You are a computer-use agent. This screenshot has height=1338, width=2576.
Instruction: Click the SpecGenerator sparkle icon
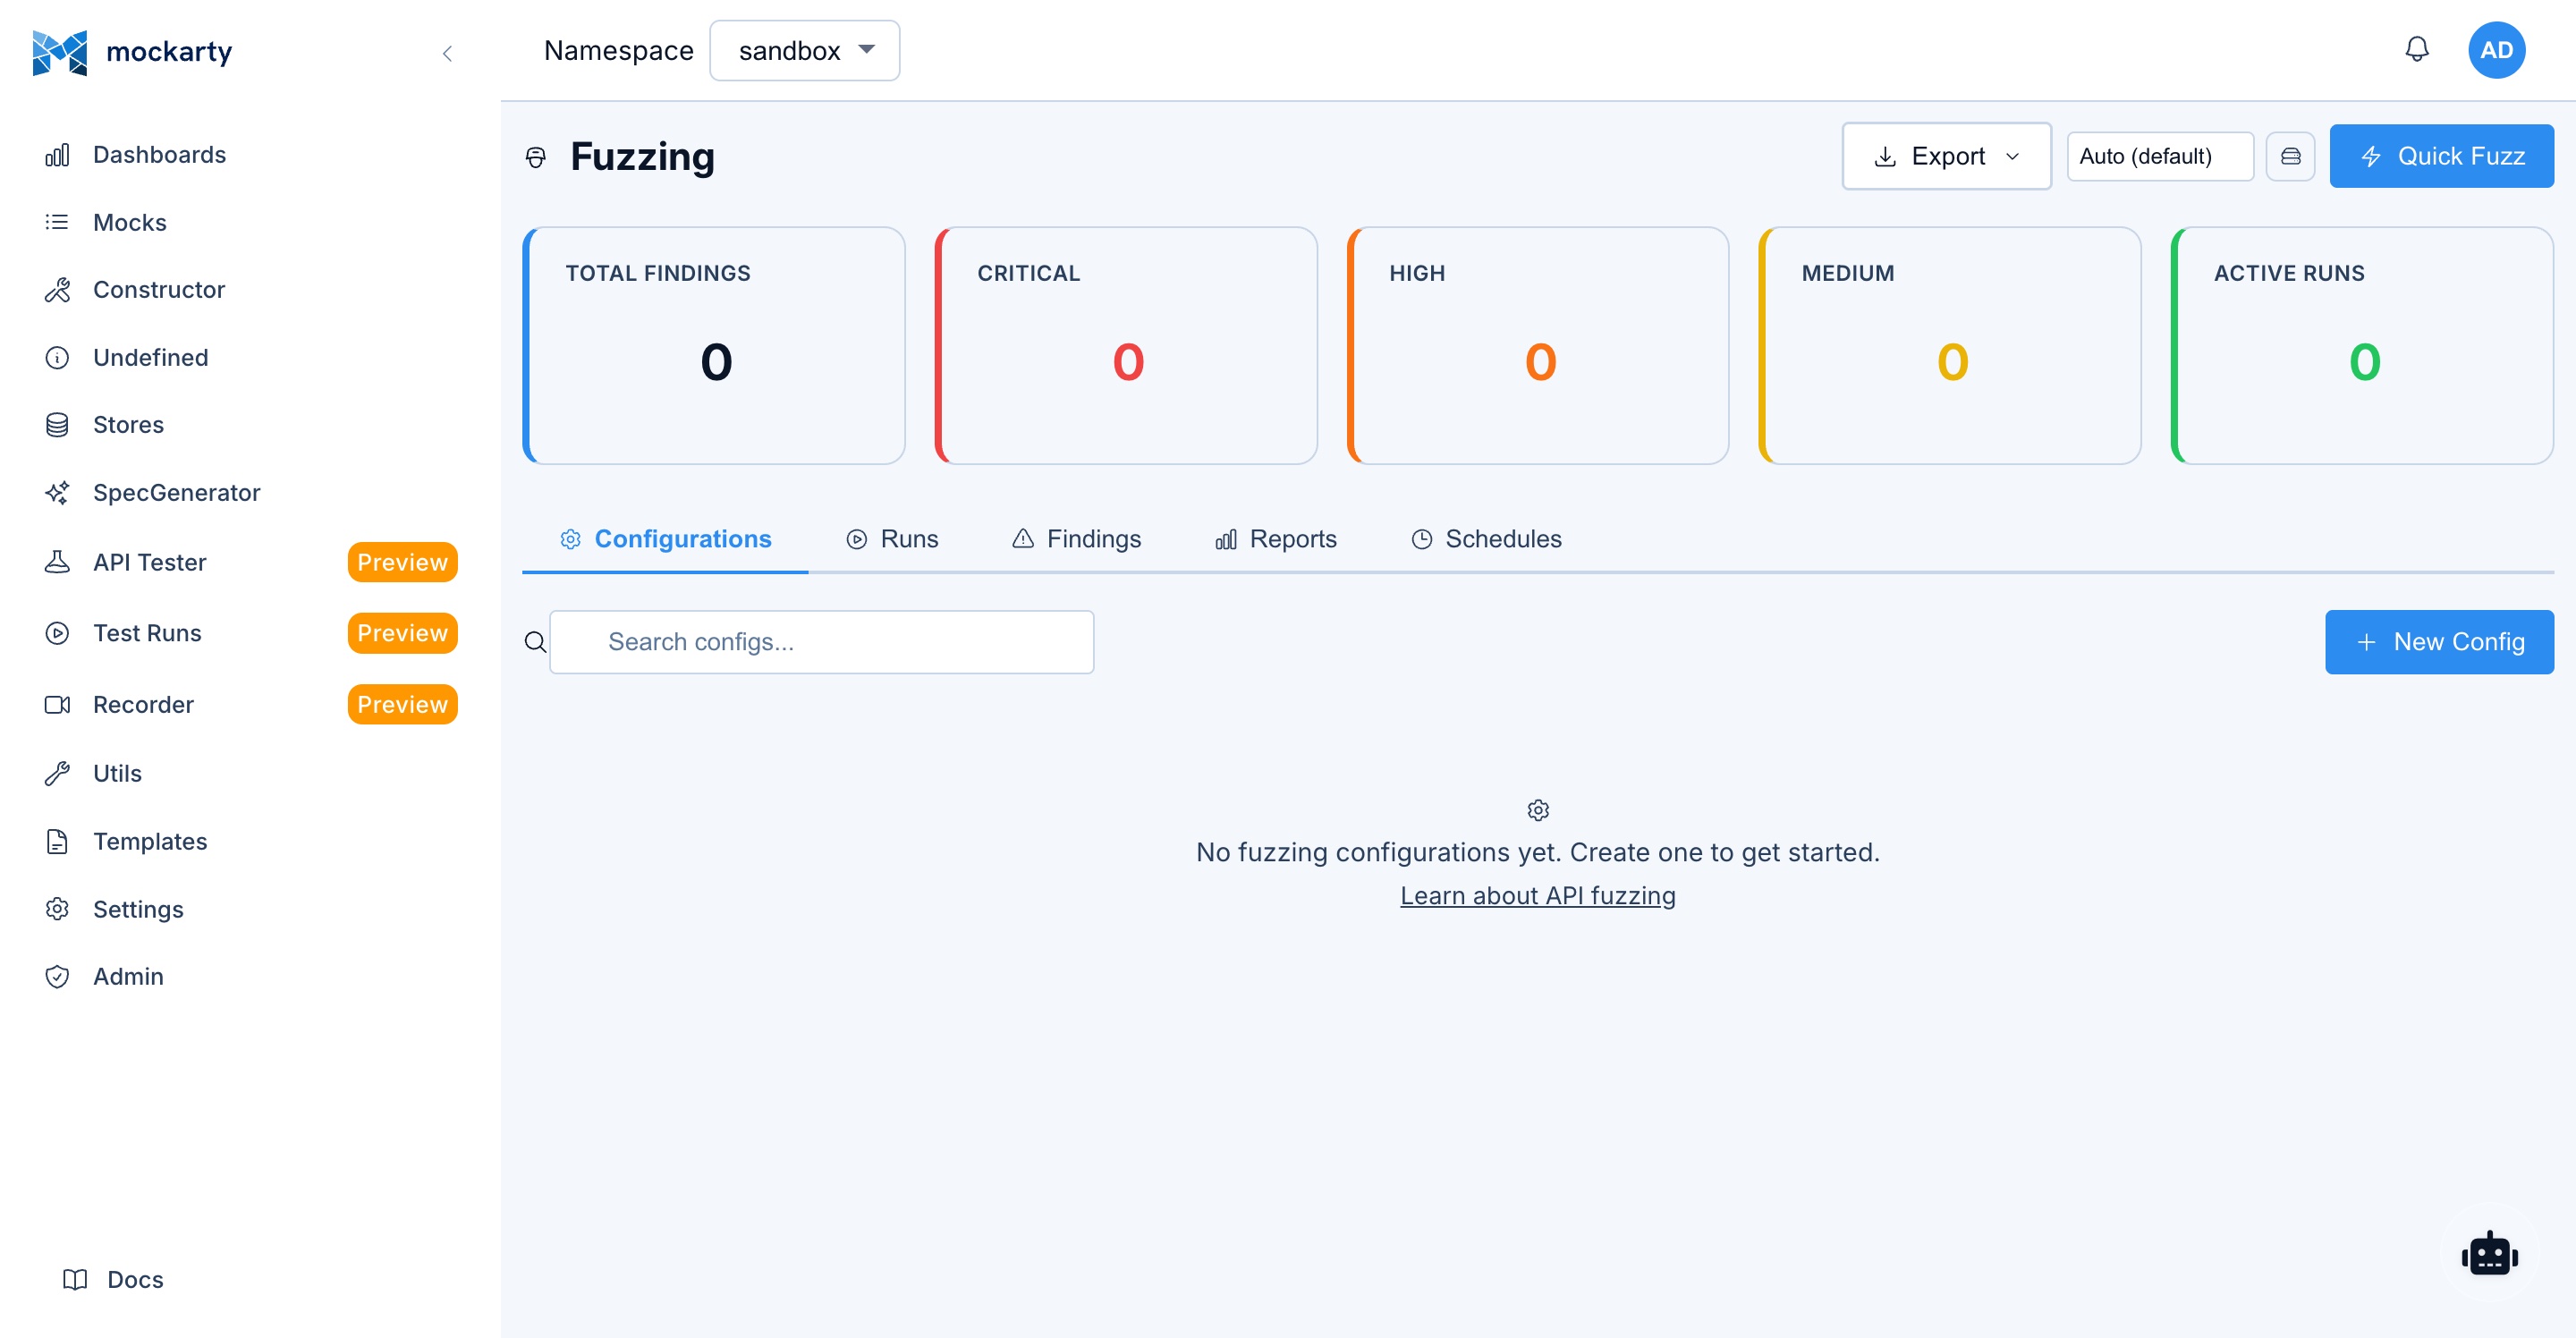point(57,493)
